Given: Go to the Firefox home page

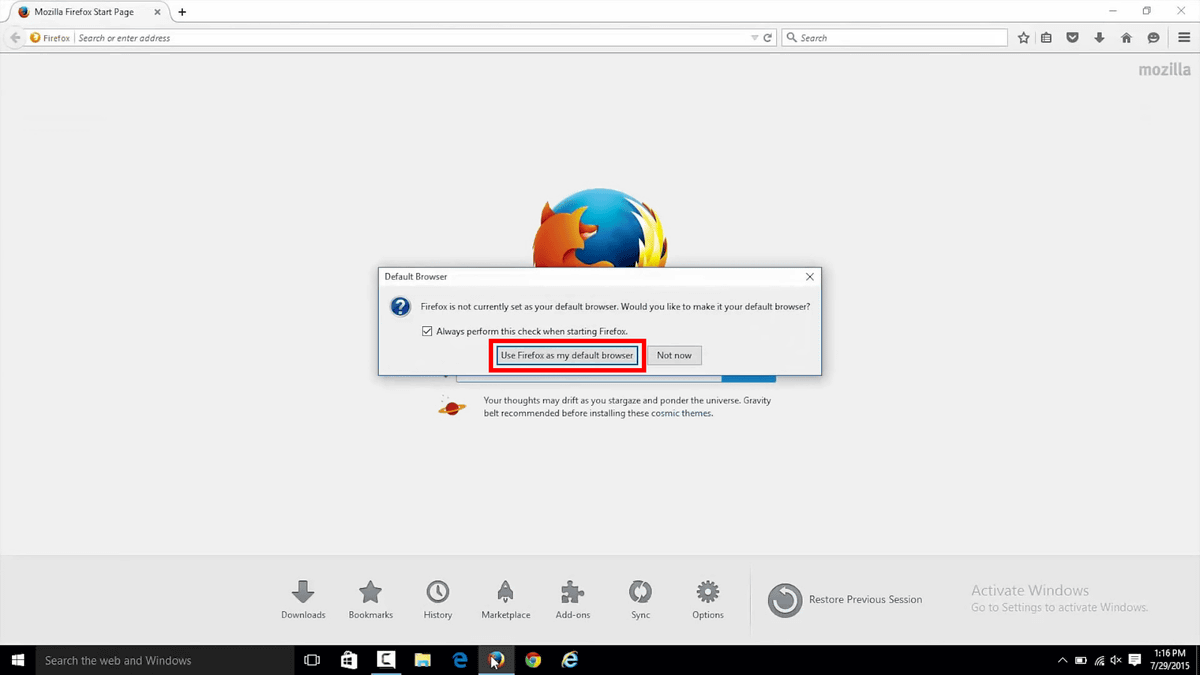Looking at the screenshot, I should pyautogui.click(x=1127, y=38).
